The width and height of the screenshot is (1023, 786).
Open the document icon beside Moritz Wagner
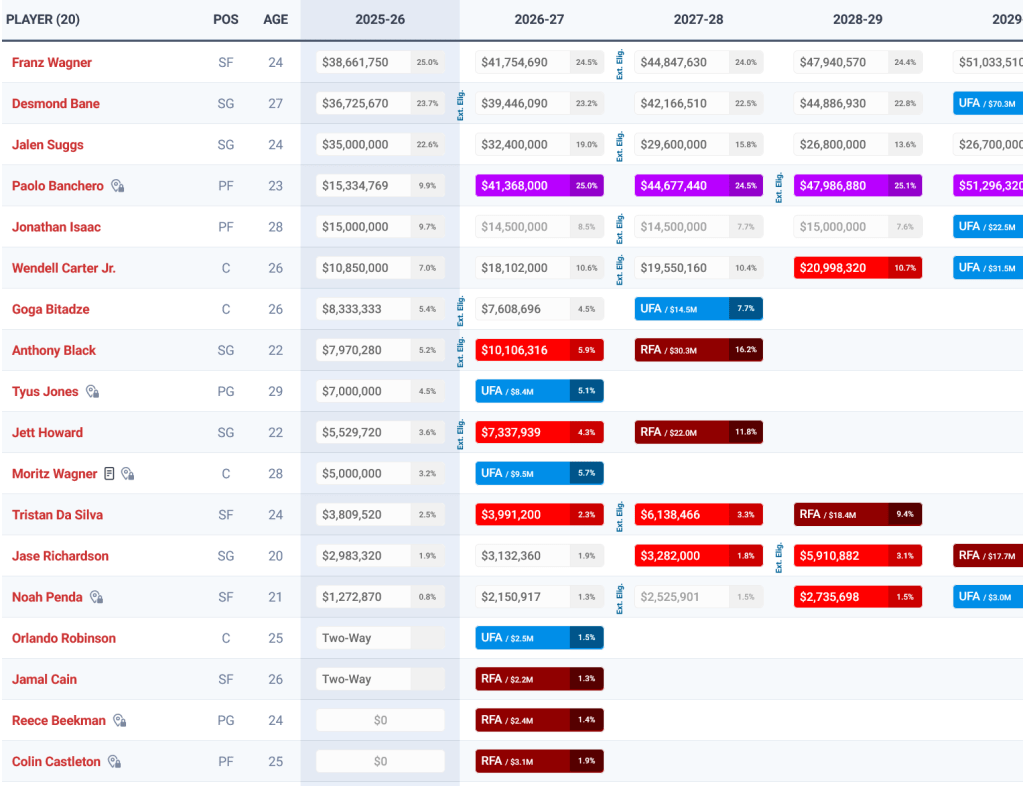point(109,474)
